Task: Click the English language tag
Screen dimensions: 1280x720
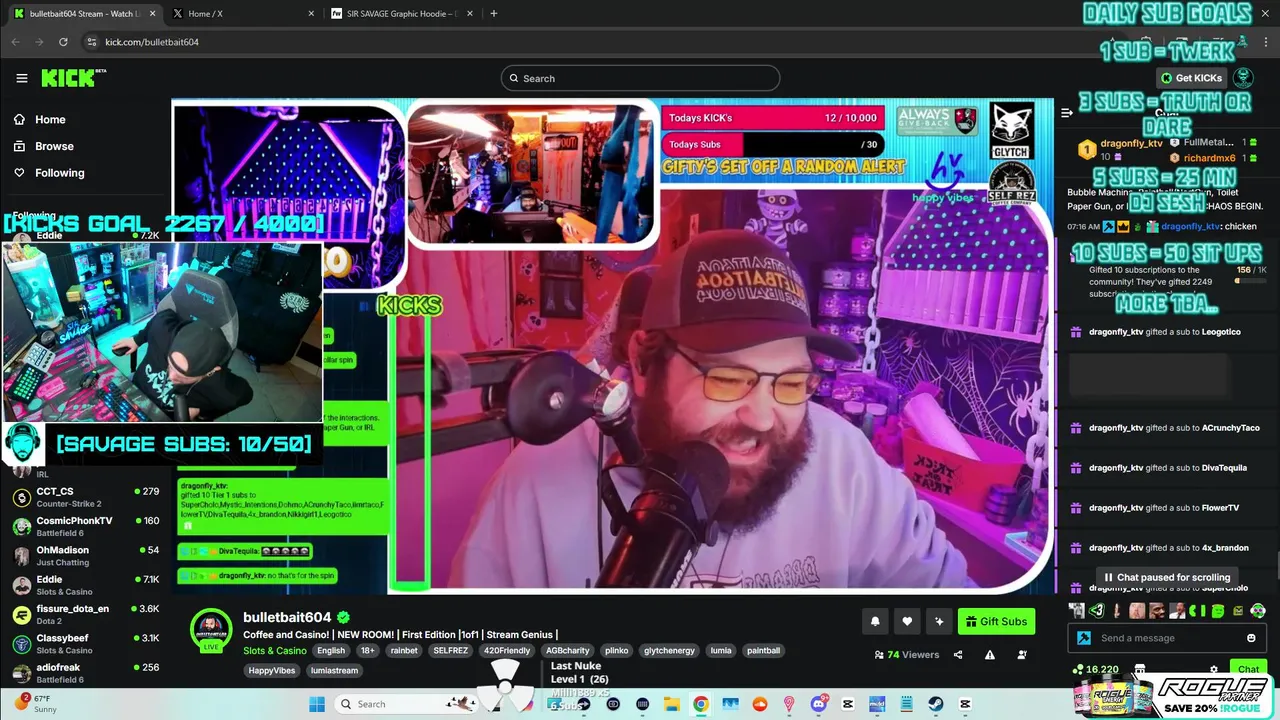Action: coord(330,650)
